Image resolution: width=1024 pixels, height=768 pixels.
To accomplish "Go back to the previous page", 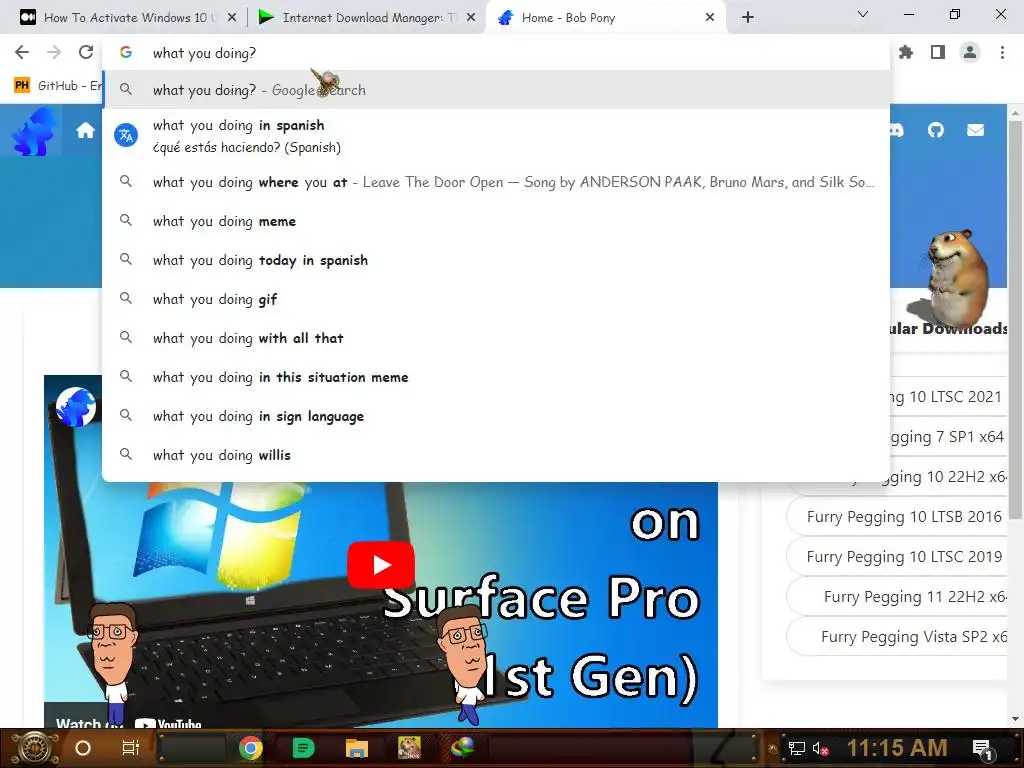I will tap(22, 52).
